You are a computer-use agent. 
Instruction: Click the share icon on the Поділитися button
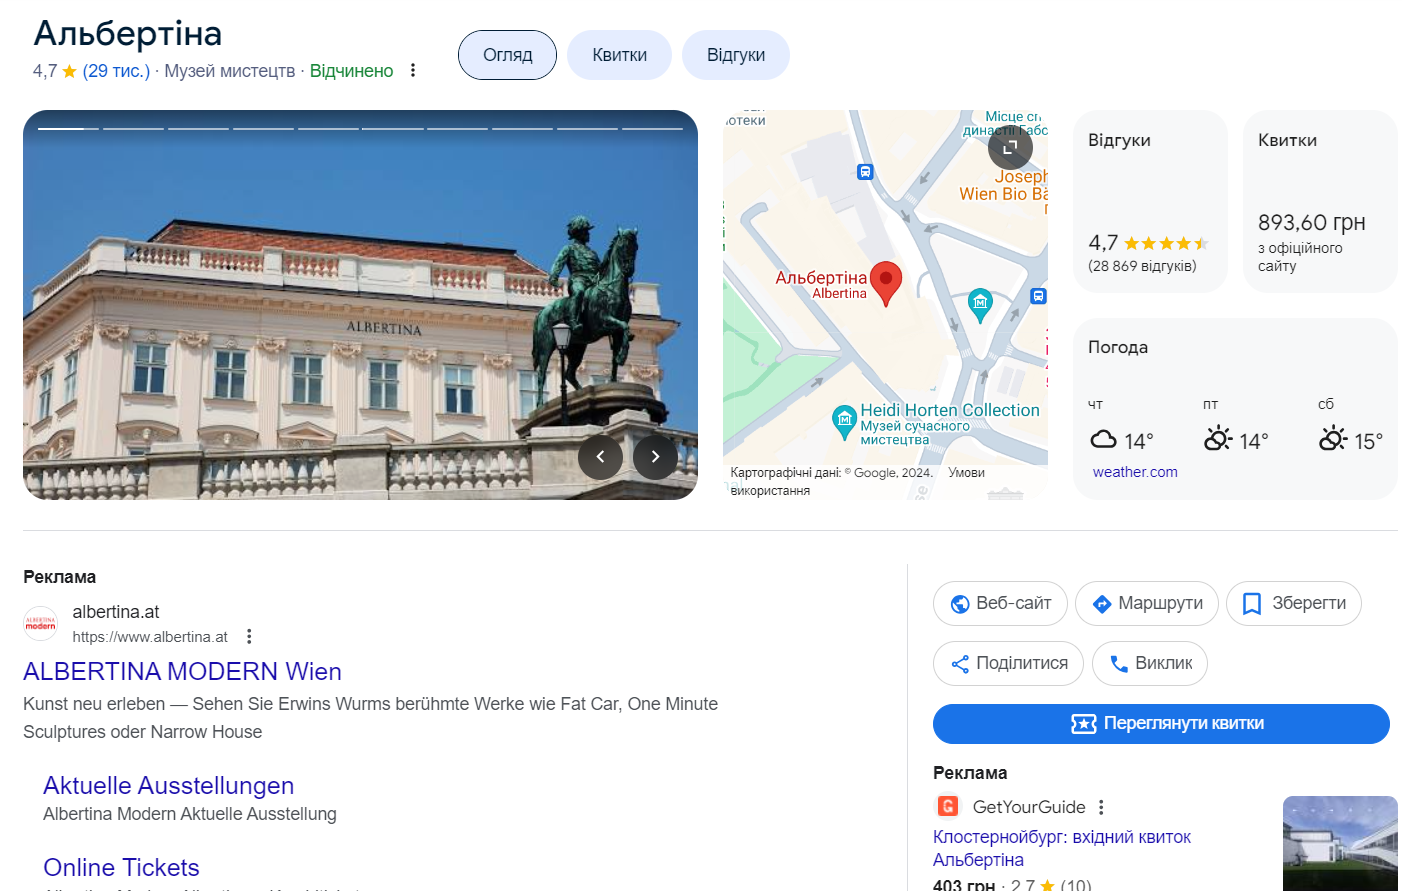[961, 663]
